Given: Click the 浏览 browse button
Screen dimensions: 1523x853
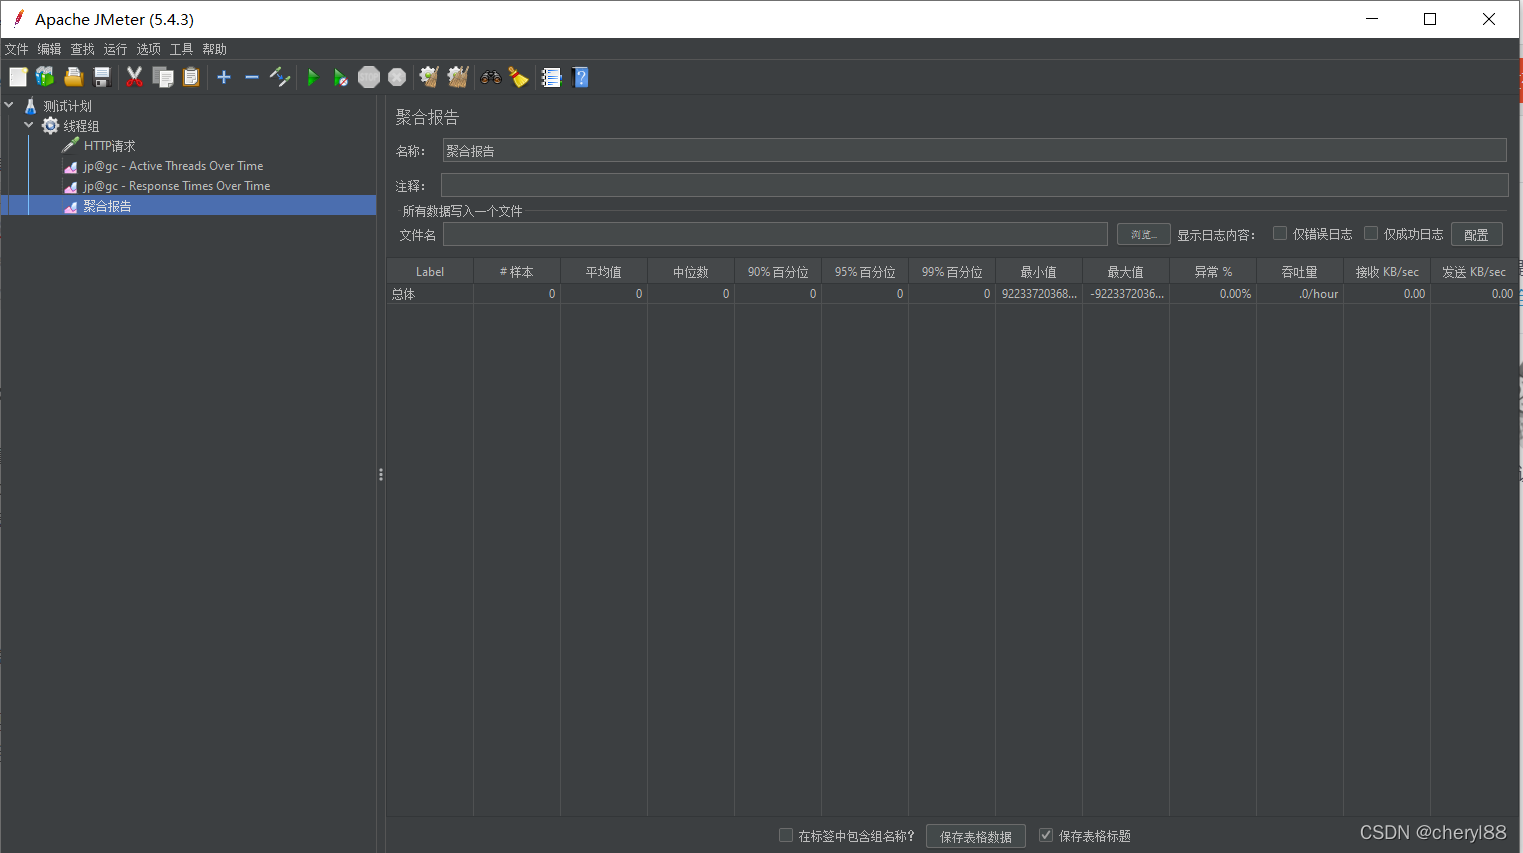Looking at the screenshot, I should [1143, 234].
